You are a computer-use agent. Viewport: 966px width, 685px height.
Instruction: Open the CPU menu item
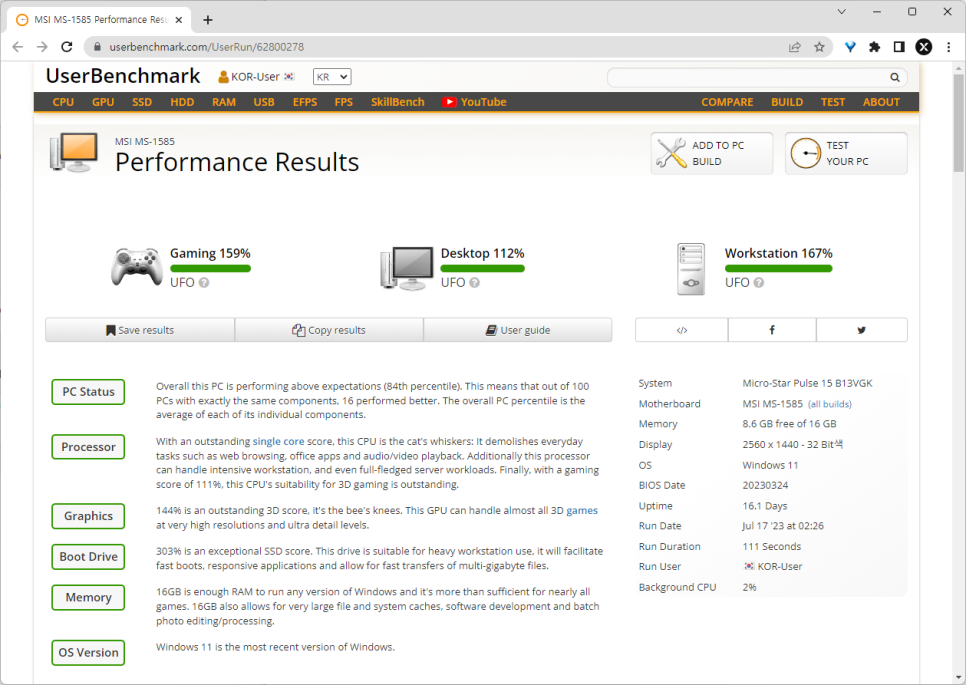pos(63,102)
